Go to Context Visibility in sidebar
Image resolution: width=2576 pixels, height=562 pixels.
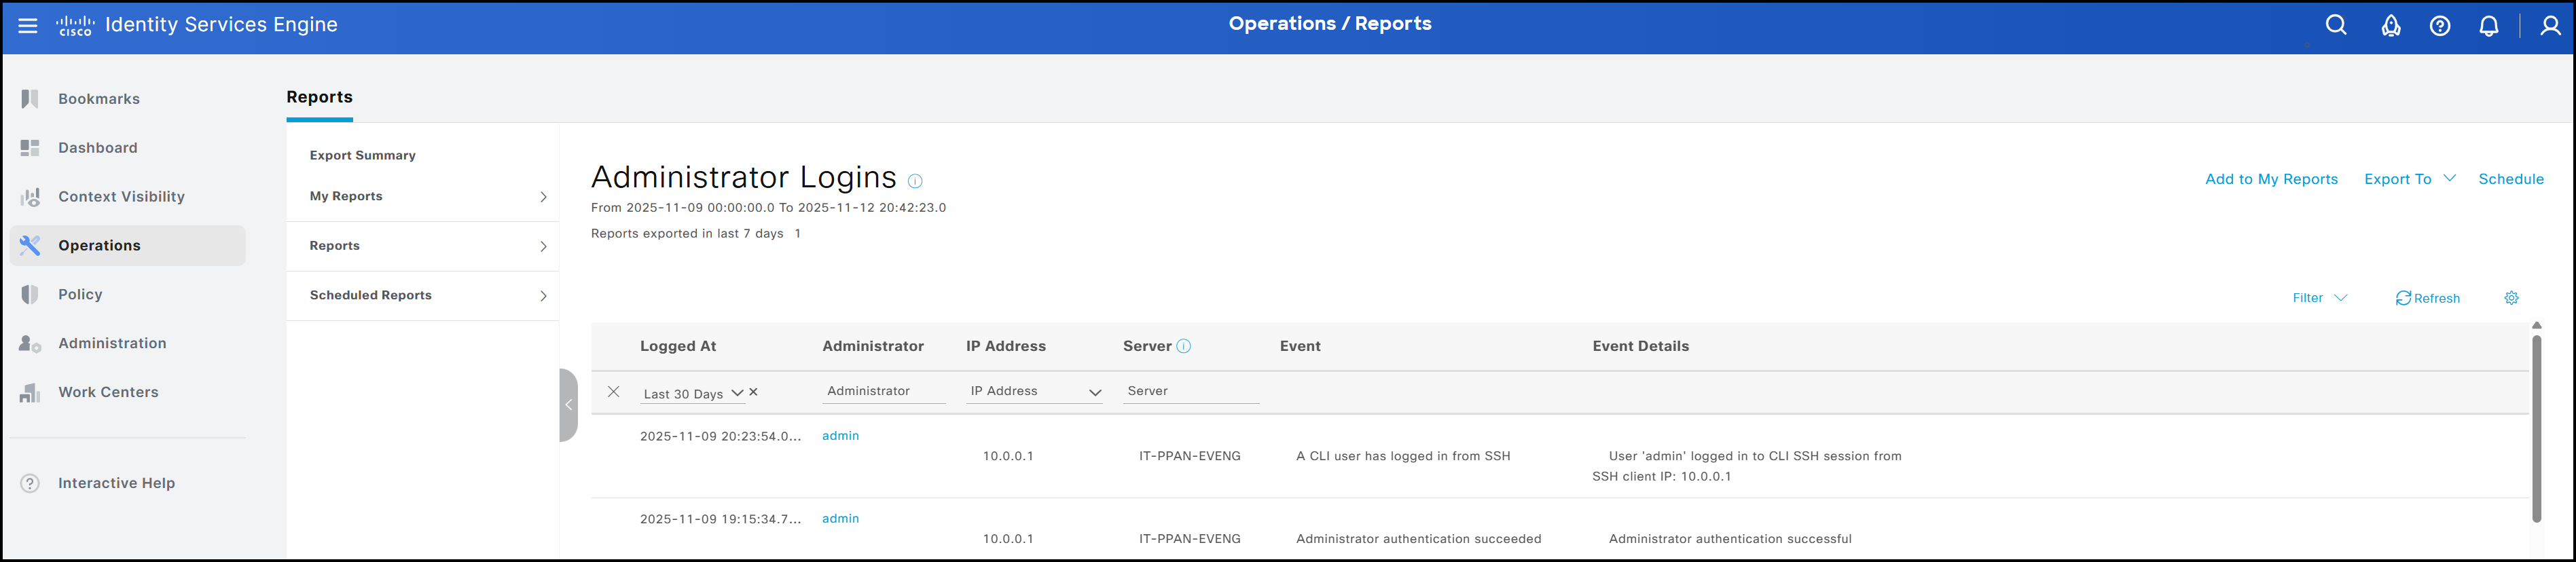tap(121, 197)
